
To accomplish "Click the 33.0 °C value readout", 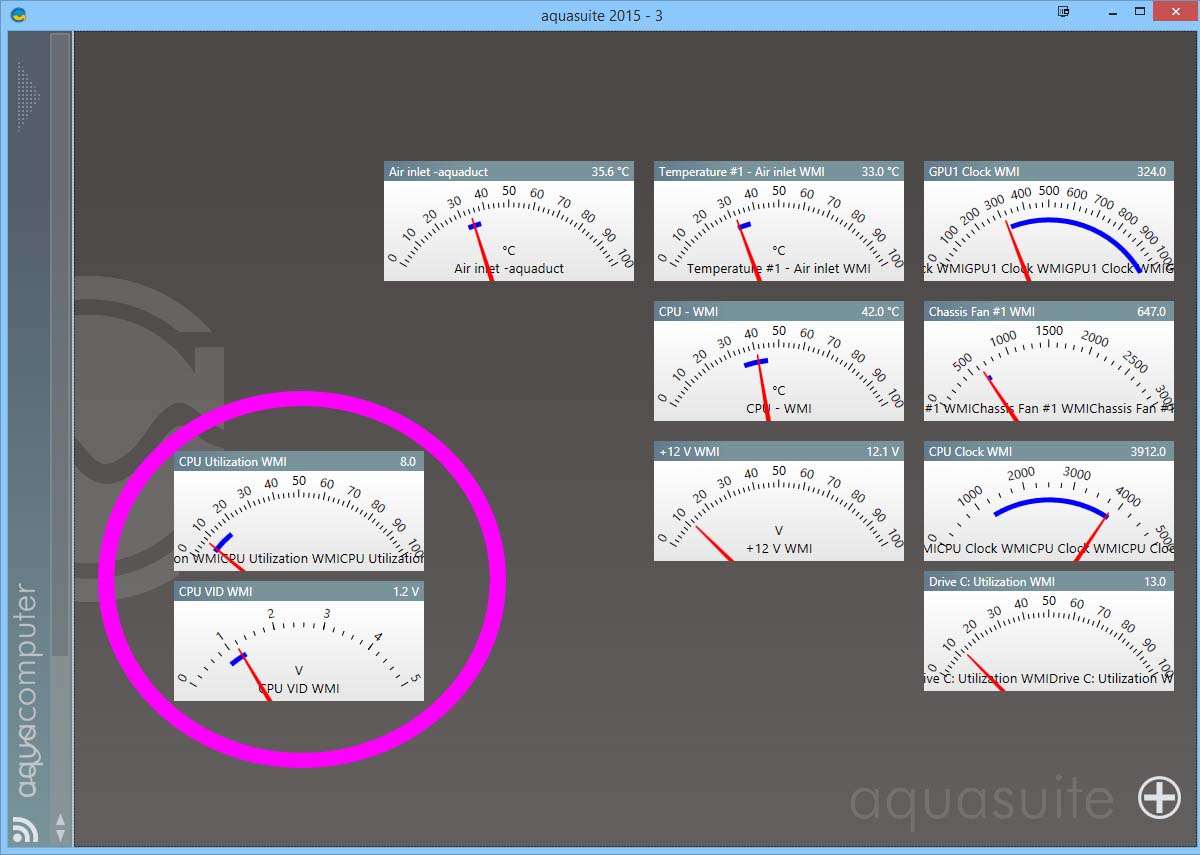I will 880,172.
